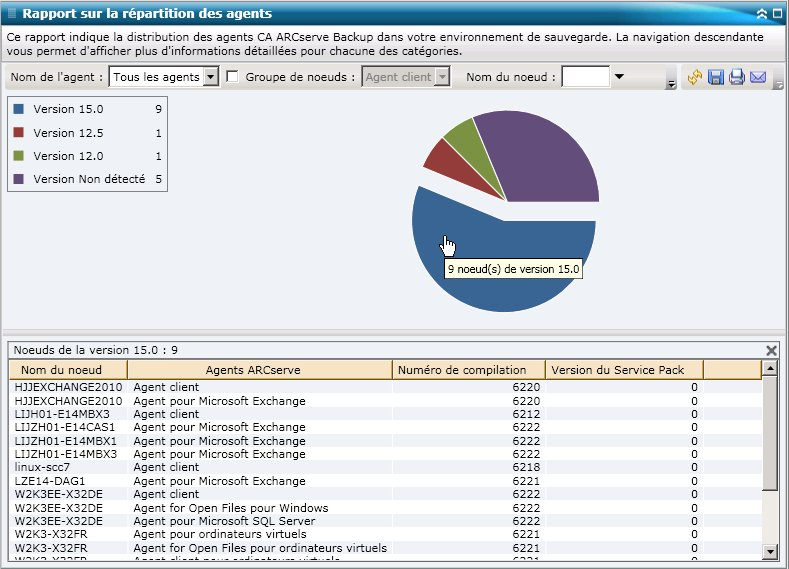Save the report with the diskette icon
Image resolution: width=789 pixels, height=569 pixels.
[x=716, y=77]
